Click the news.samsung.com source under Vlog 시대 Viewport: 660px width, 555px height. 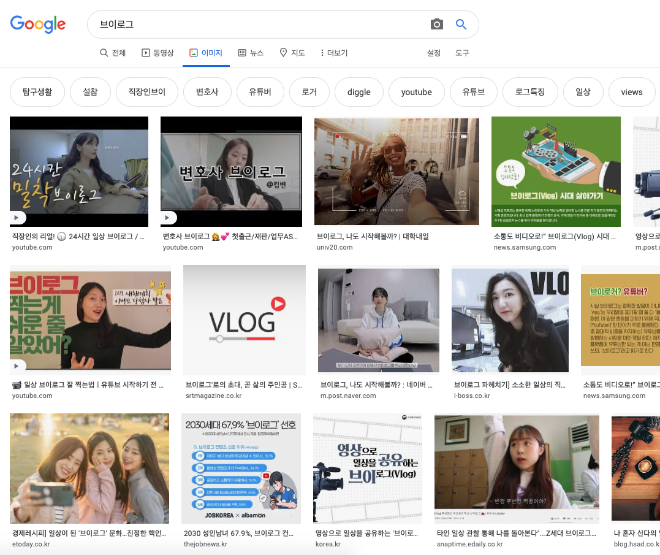(x=525, y=247)
